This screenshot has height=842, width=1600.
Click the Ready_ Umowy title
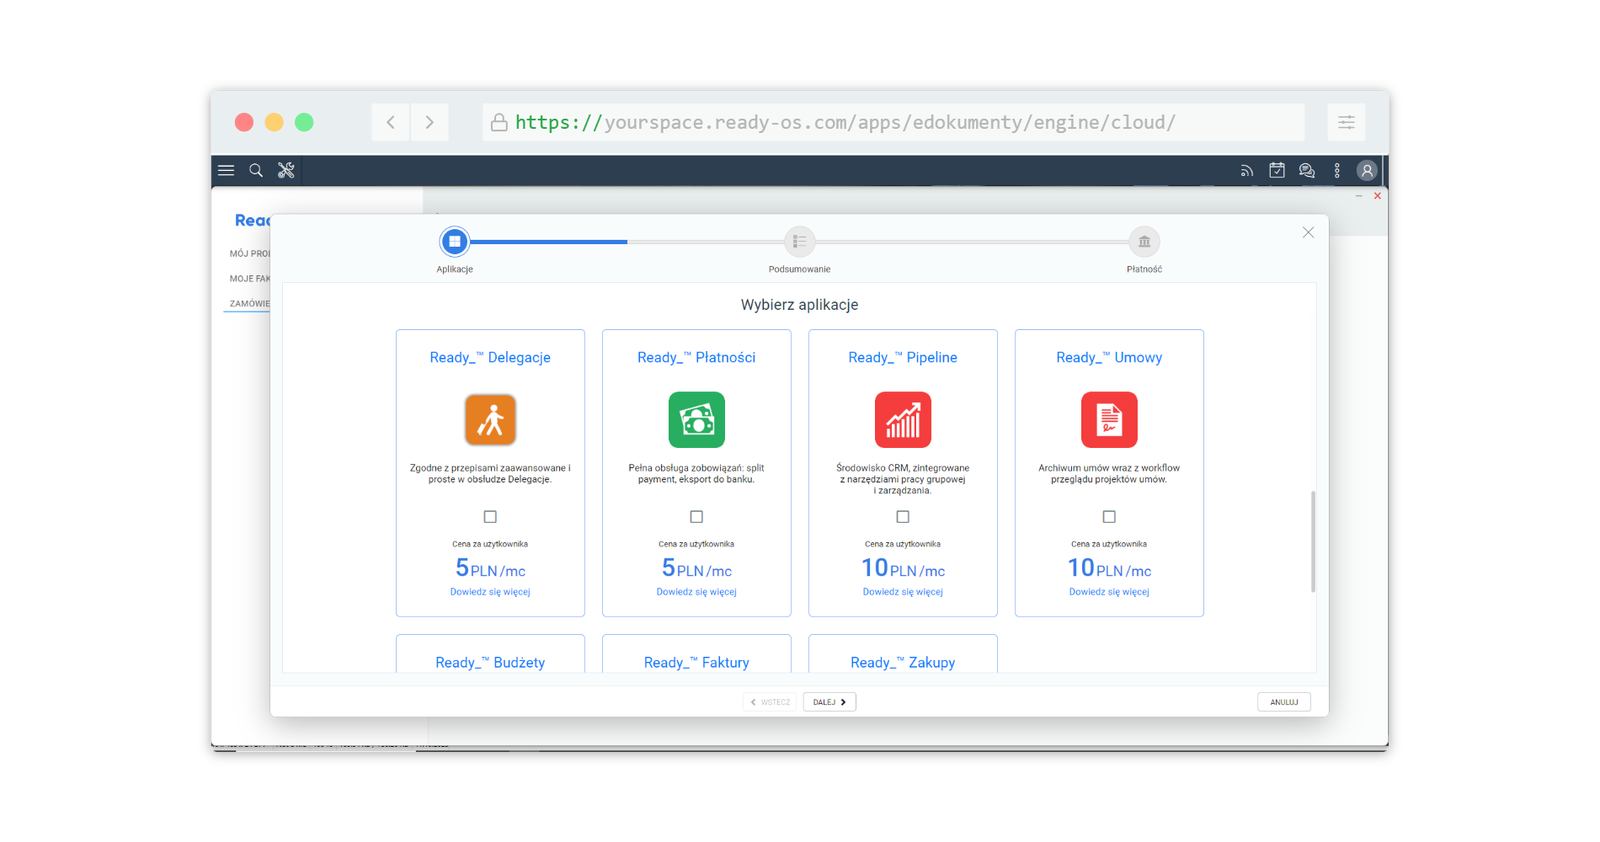(1109, 358)
